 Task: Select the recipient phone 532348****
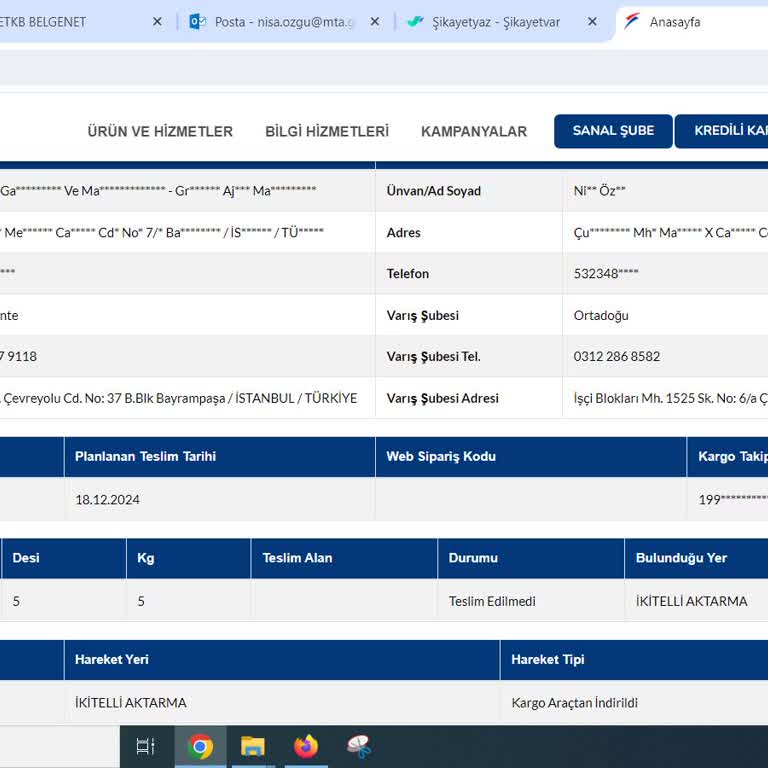click(606, 273)
